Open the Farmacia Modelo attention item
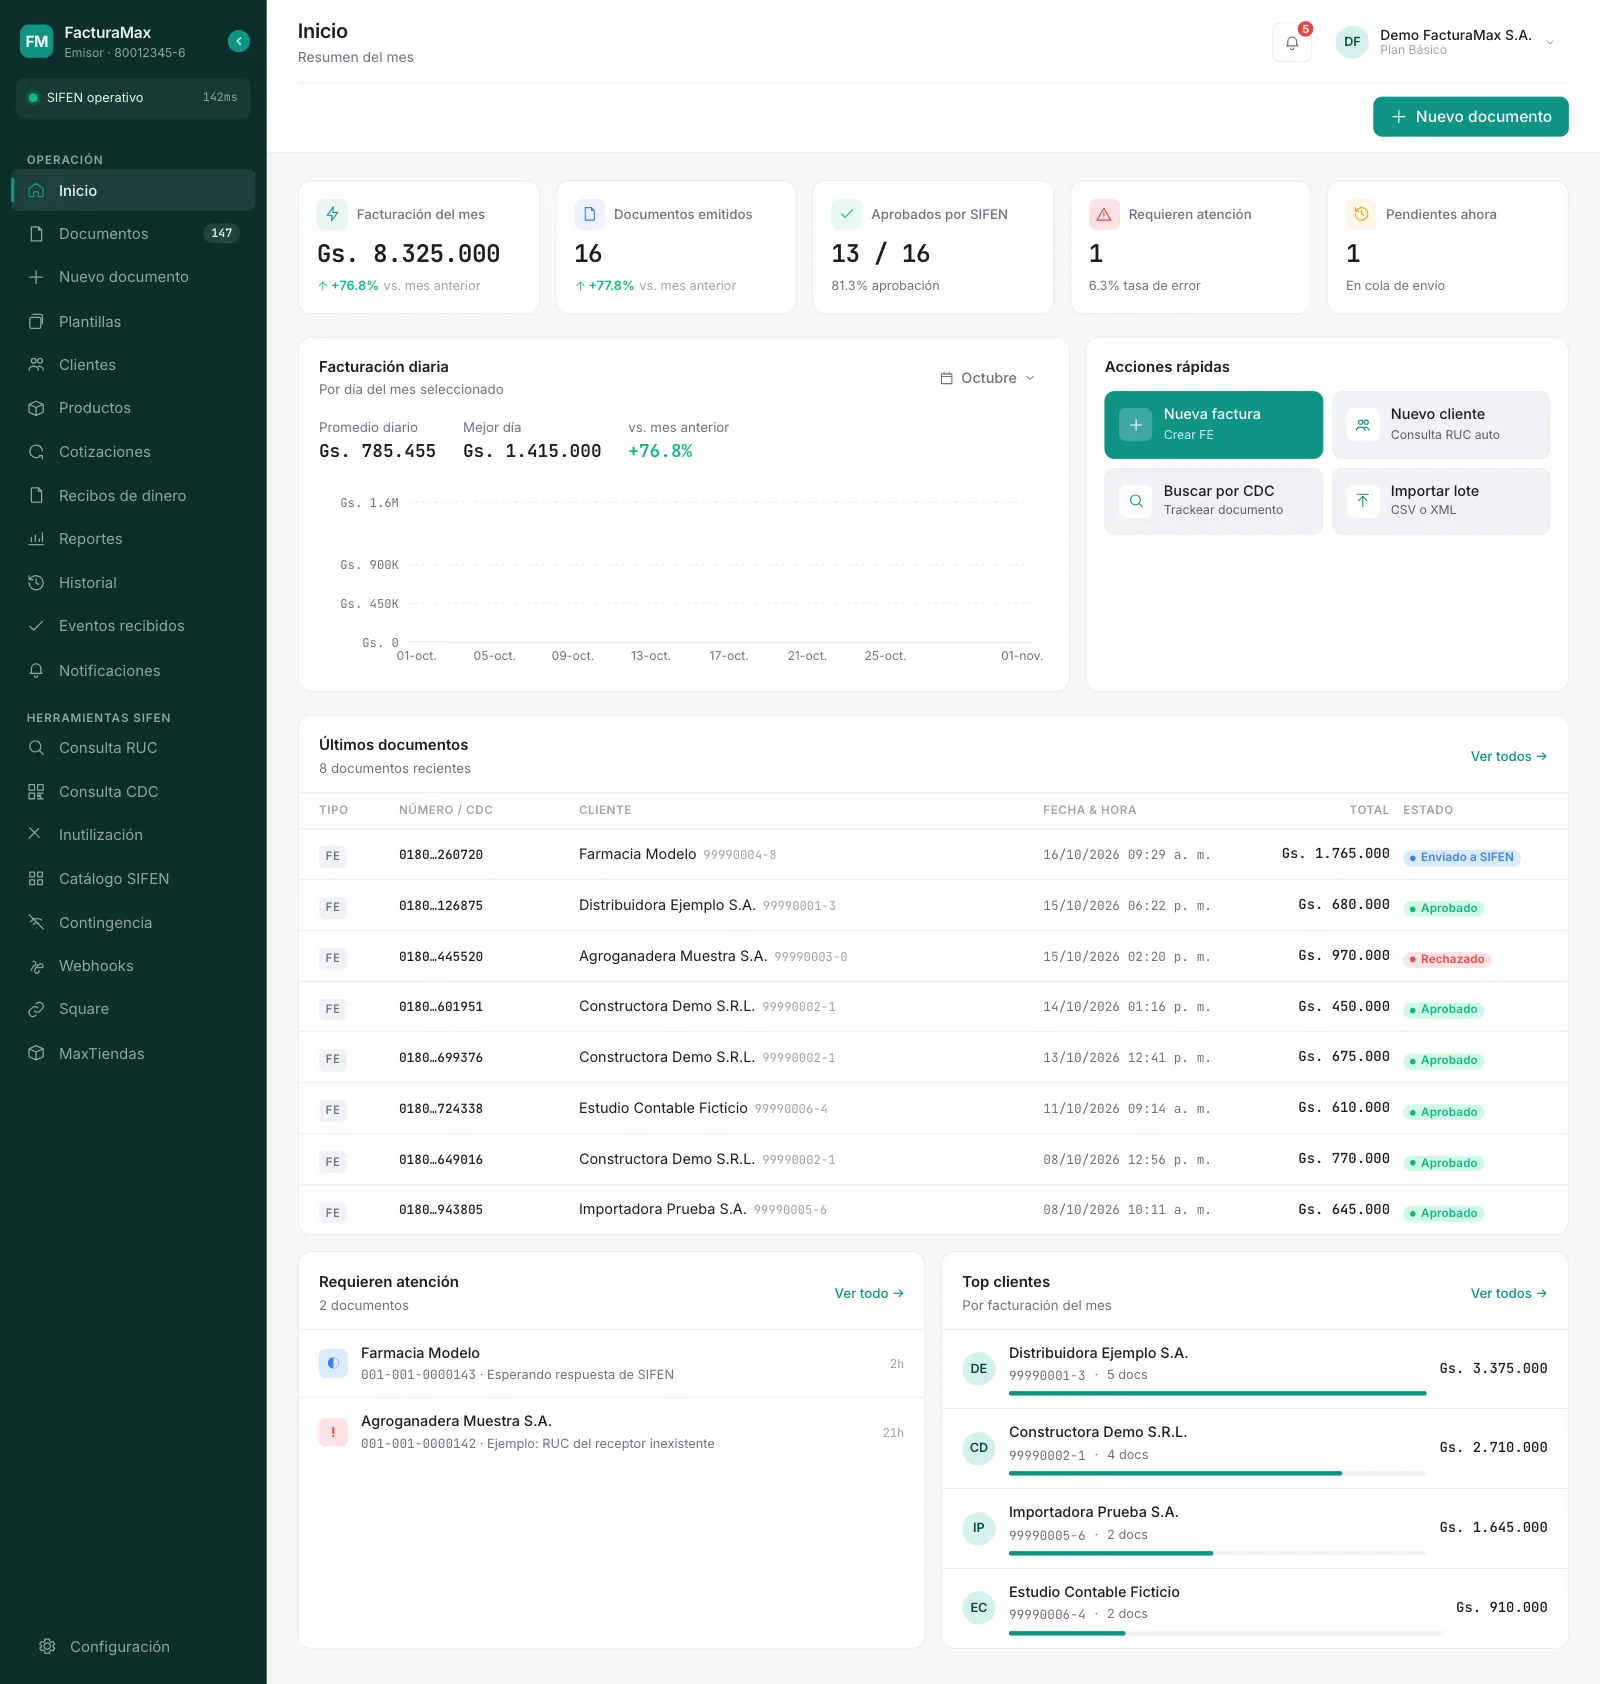 tap(611, 1364)
